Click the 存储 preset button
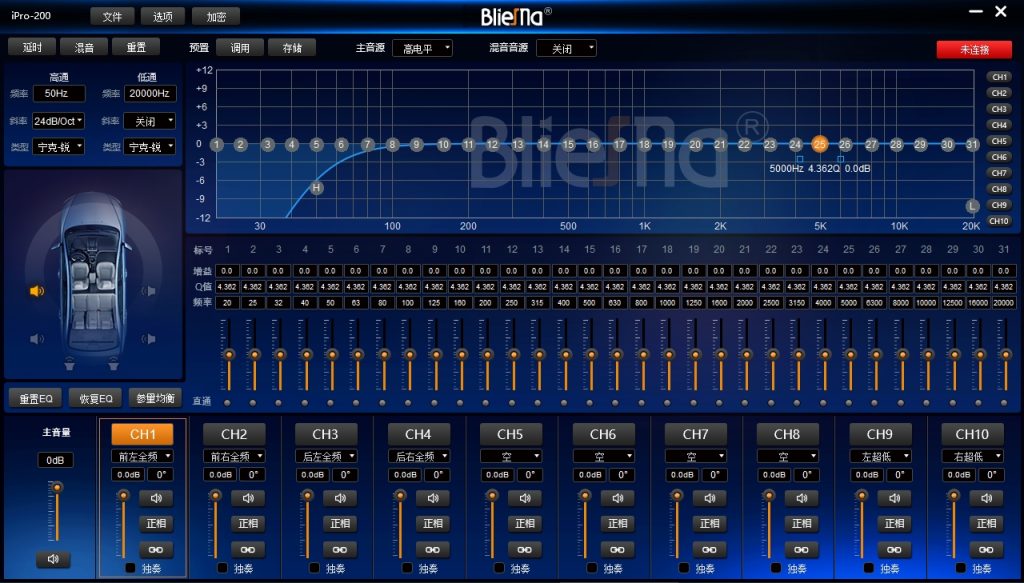The height and width of the screenshot is (583, 1024). coord(292,48)
